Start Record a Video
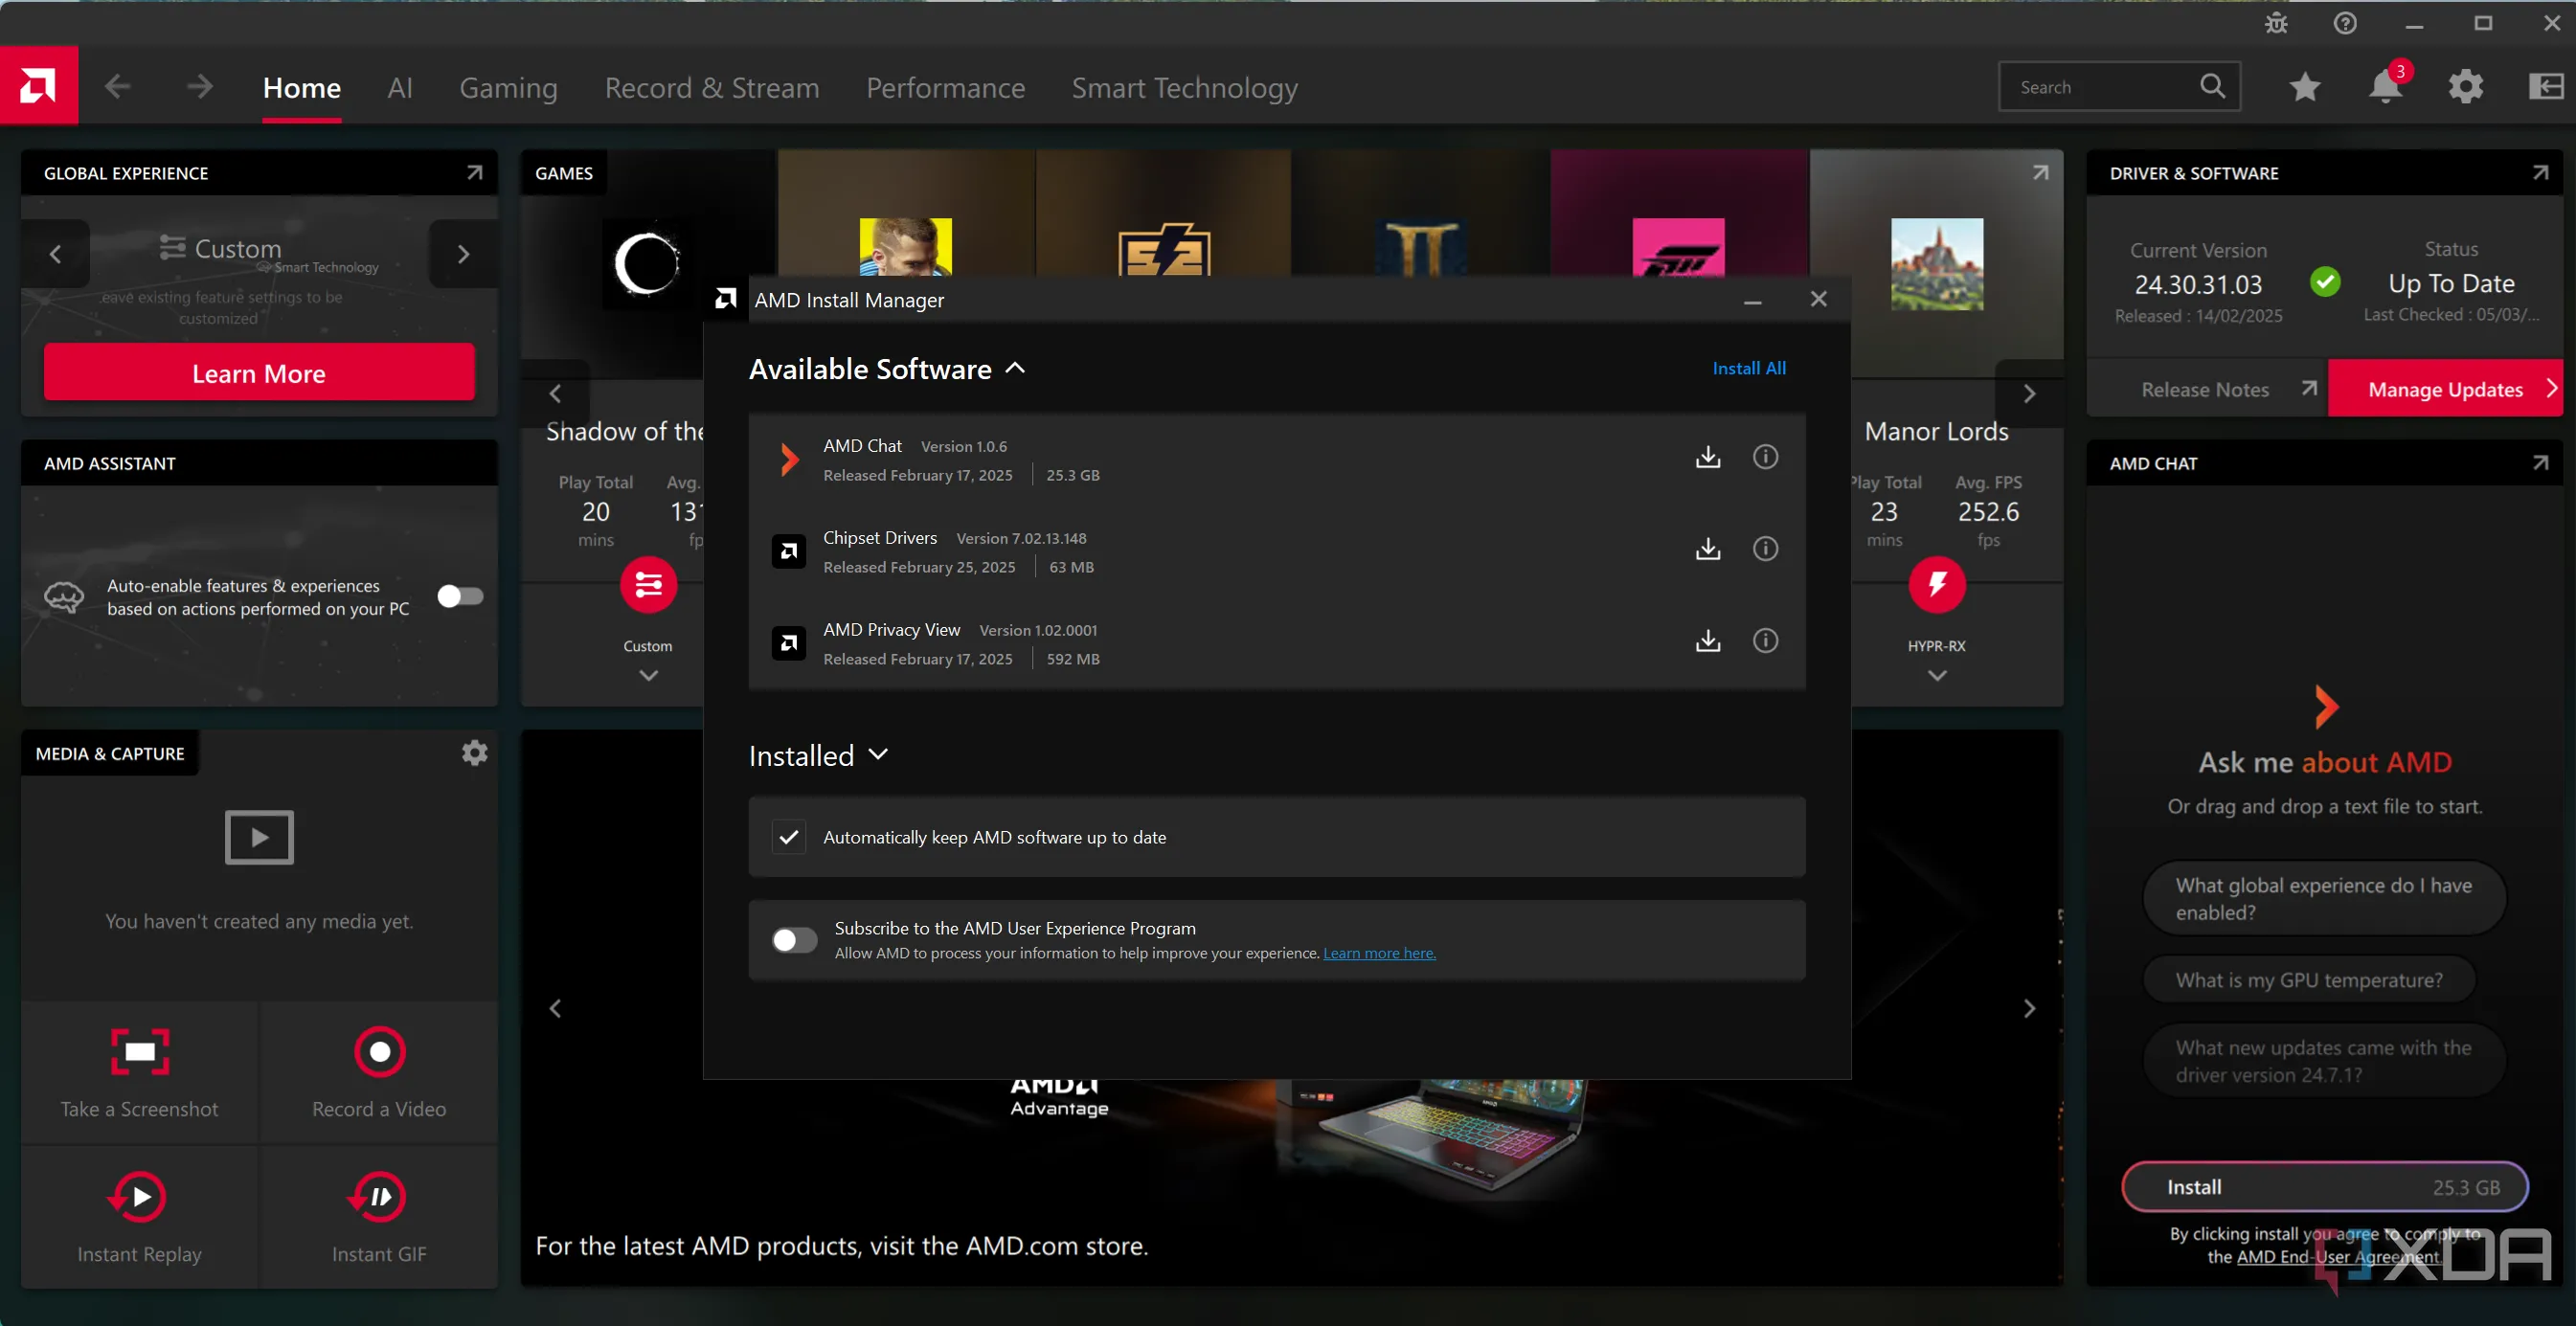 pos(379,1052)
